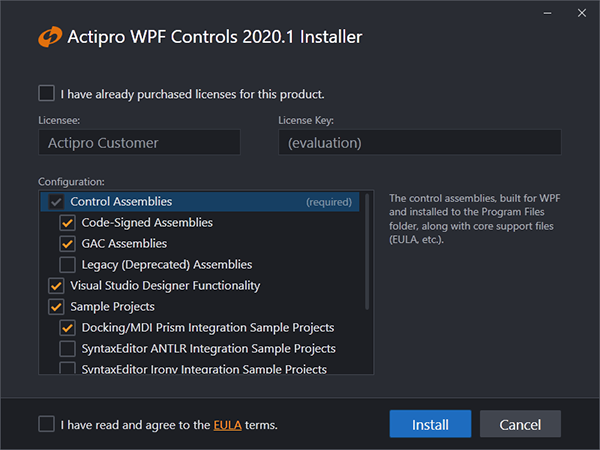Uncheck Docking/MDI Prism Integration Sample Projects

(67, 328)
